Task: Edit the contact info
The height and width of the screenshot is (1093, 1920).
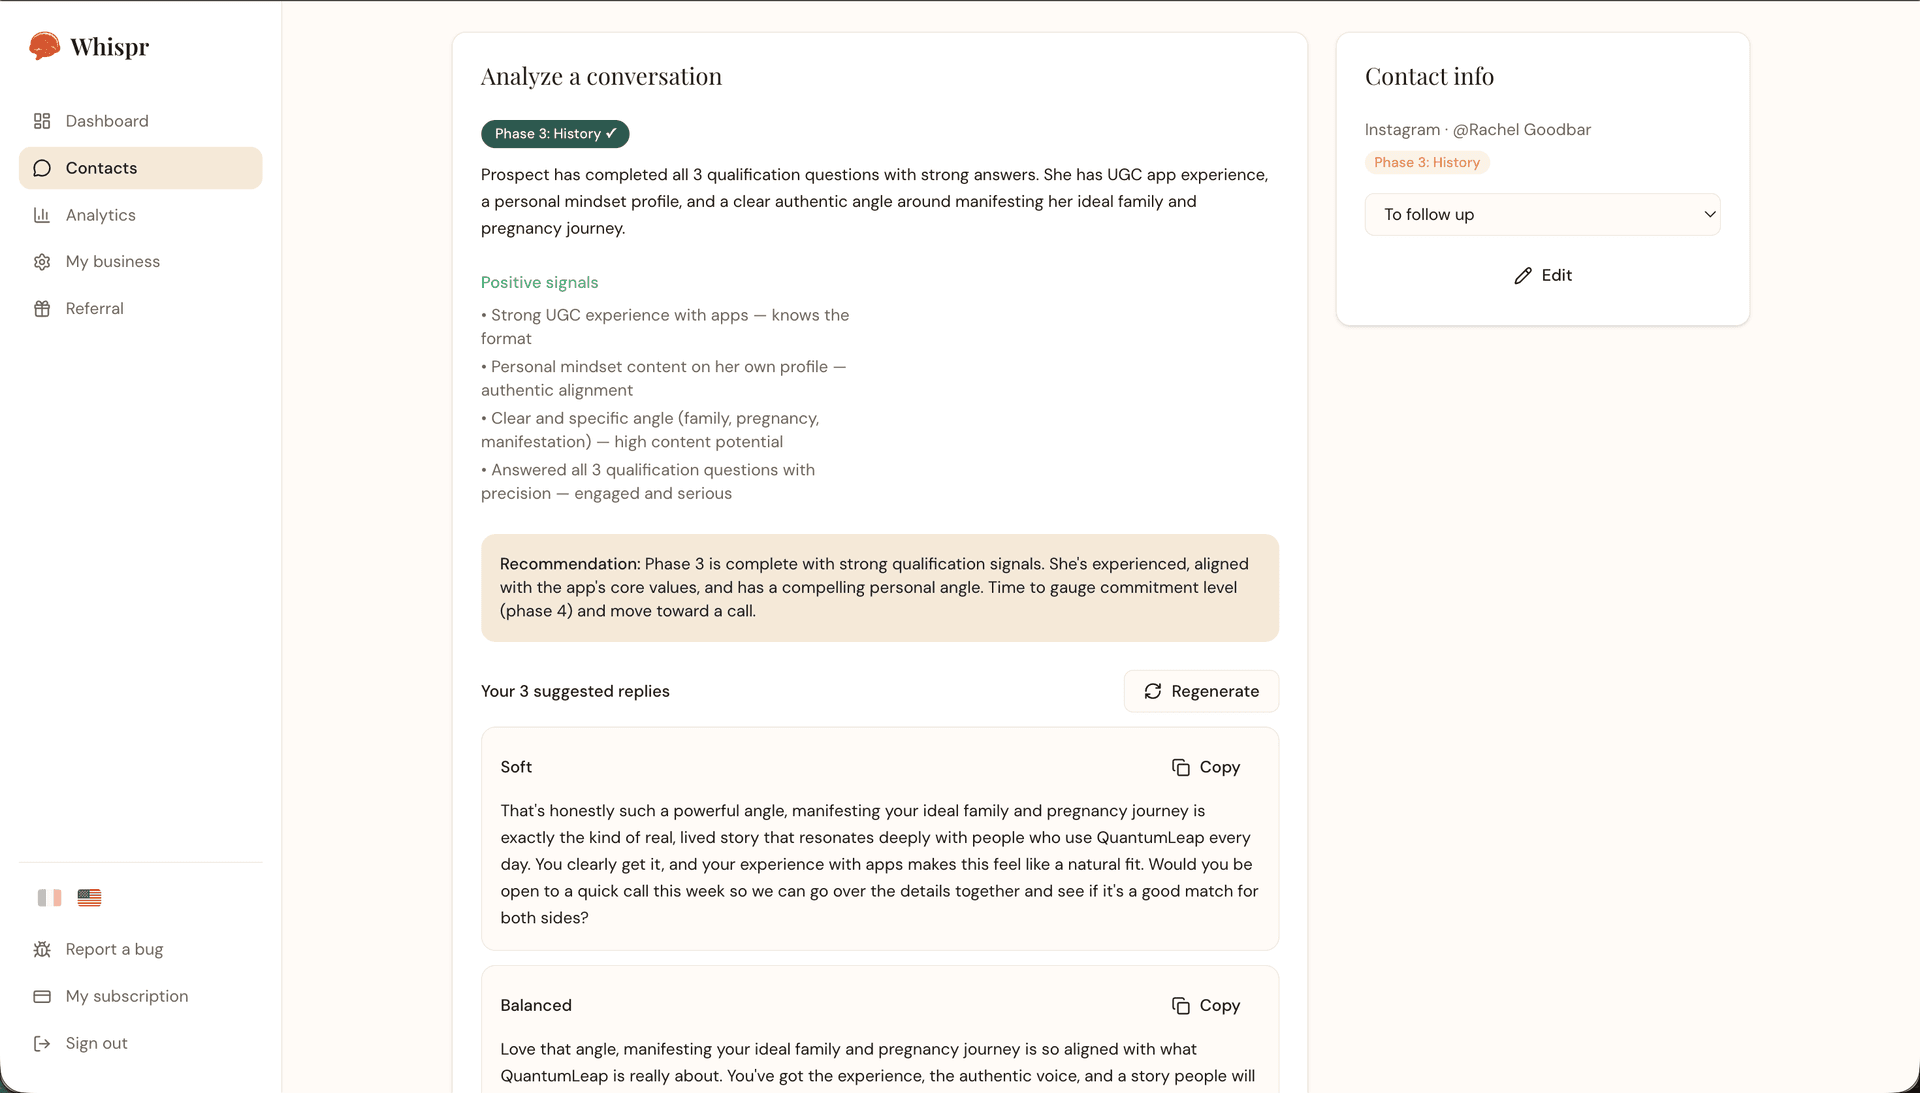Action: (x=1542, y=275)
